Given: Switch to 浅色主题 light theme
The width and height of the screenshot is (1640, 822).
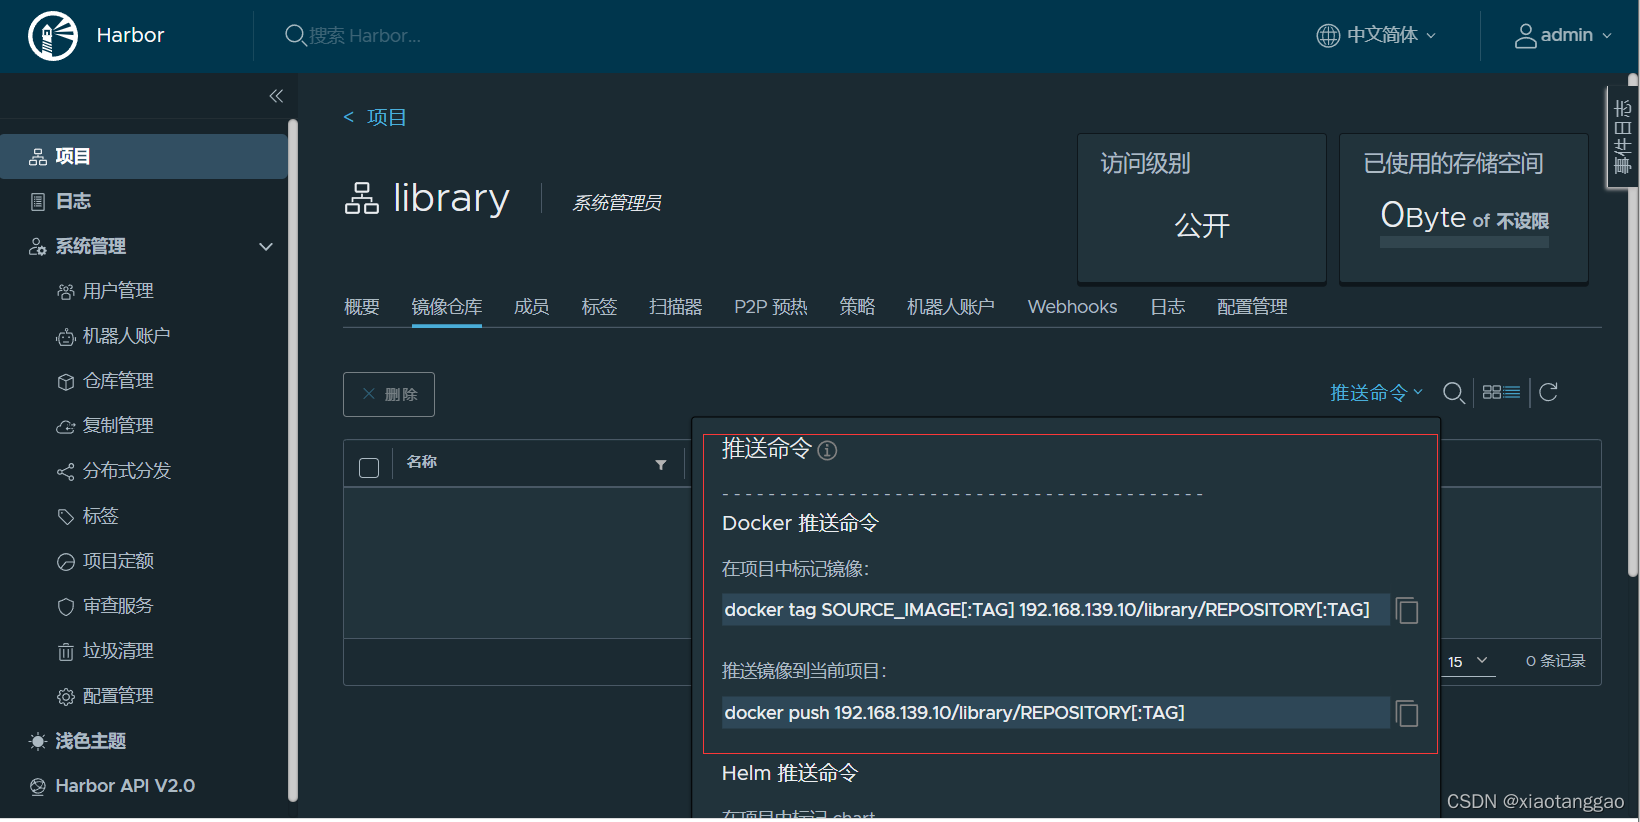Looking at the screenshot, I should (x=90, y=741).
